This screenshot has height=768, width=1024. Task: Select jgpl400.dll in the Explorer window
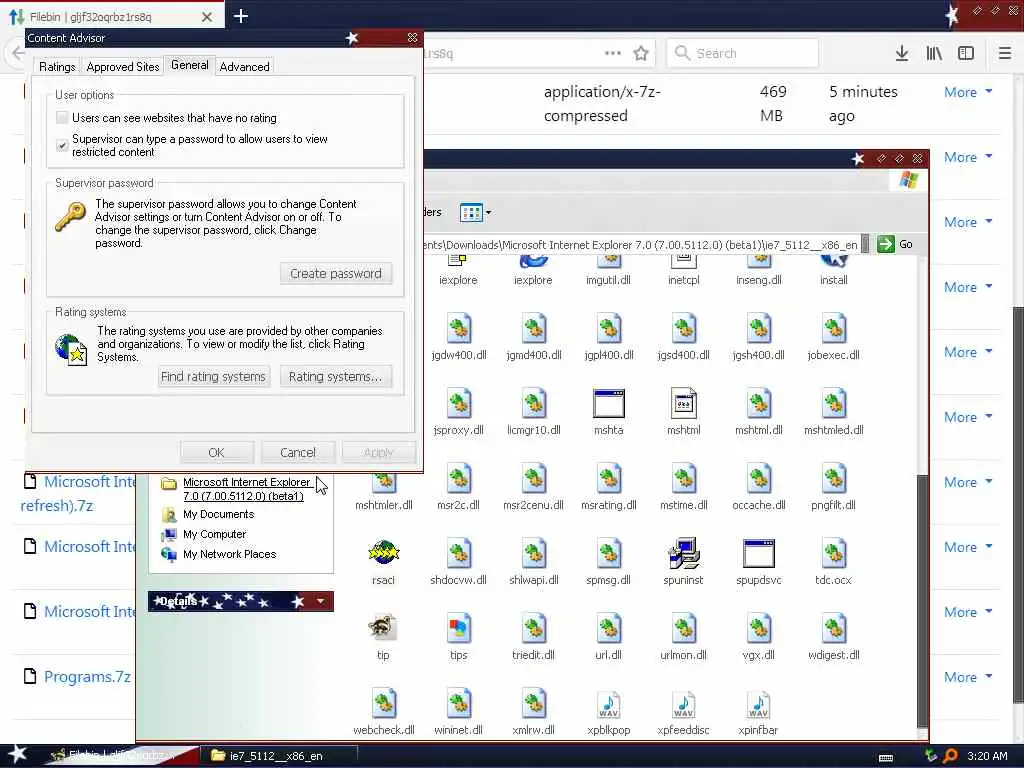(609, 328)
